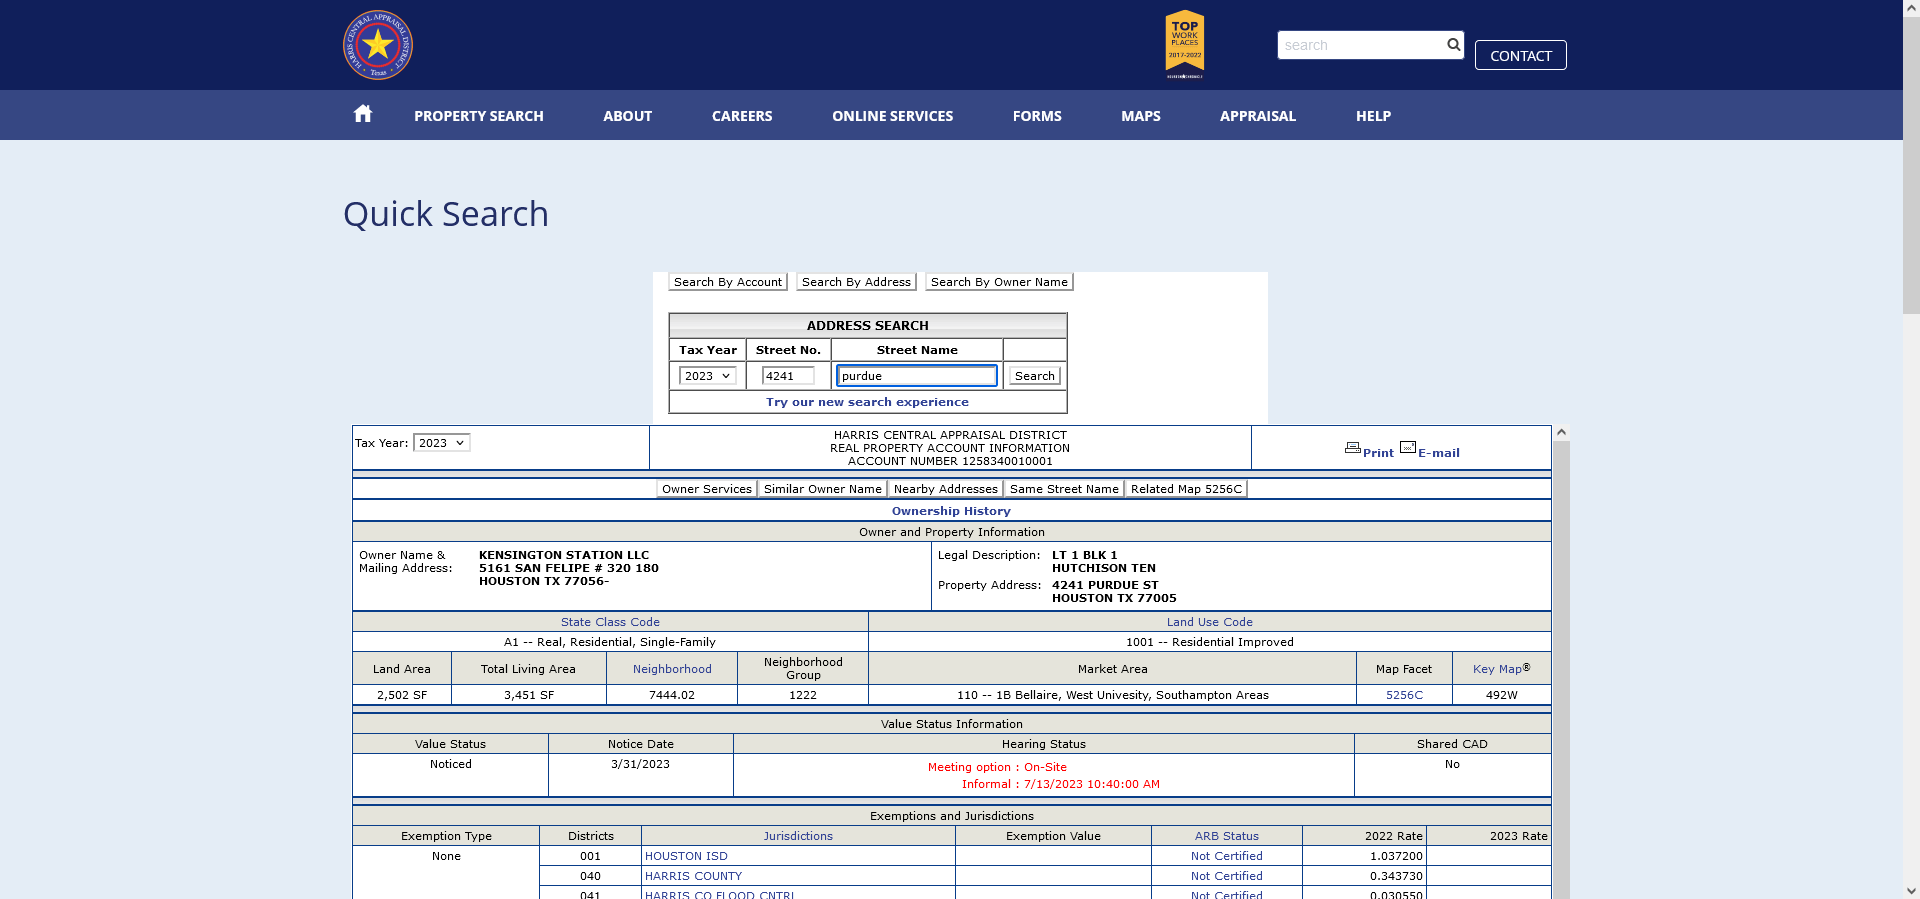The width and height of the screenshot is (1920, 899).
Task: Click the 3,451 SF living area value
Action: click(x=529, y=695)
